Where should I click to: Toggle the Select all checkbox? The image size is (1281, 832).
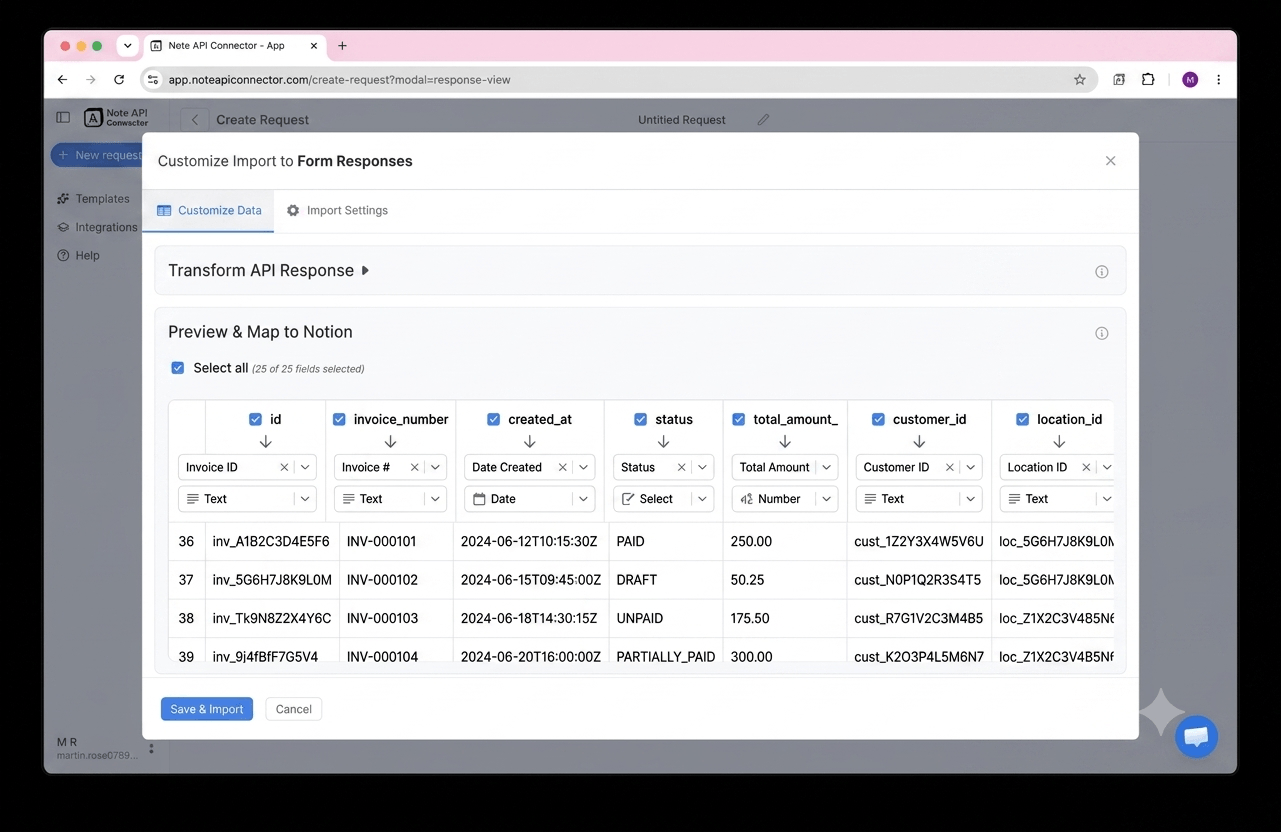pyautogui.click(x=178, y=368)
